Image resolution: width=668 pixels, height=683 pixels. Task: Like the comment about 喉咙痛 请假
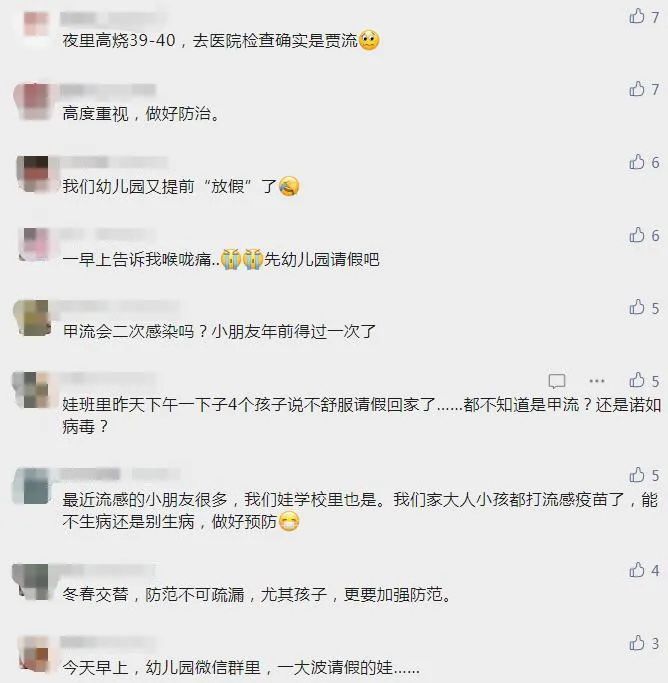[x=637, y=235]
